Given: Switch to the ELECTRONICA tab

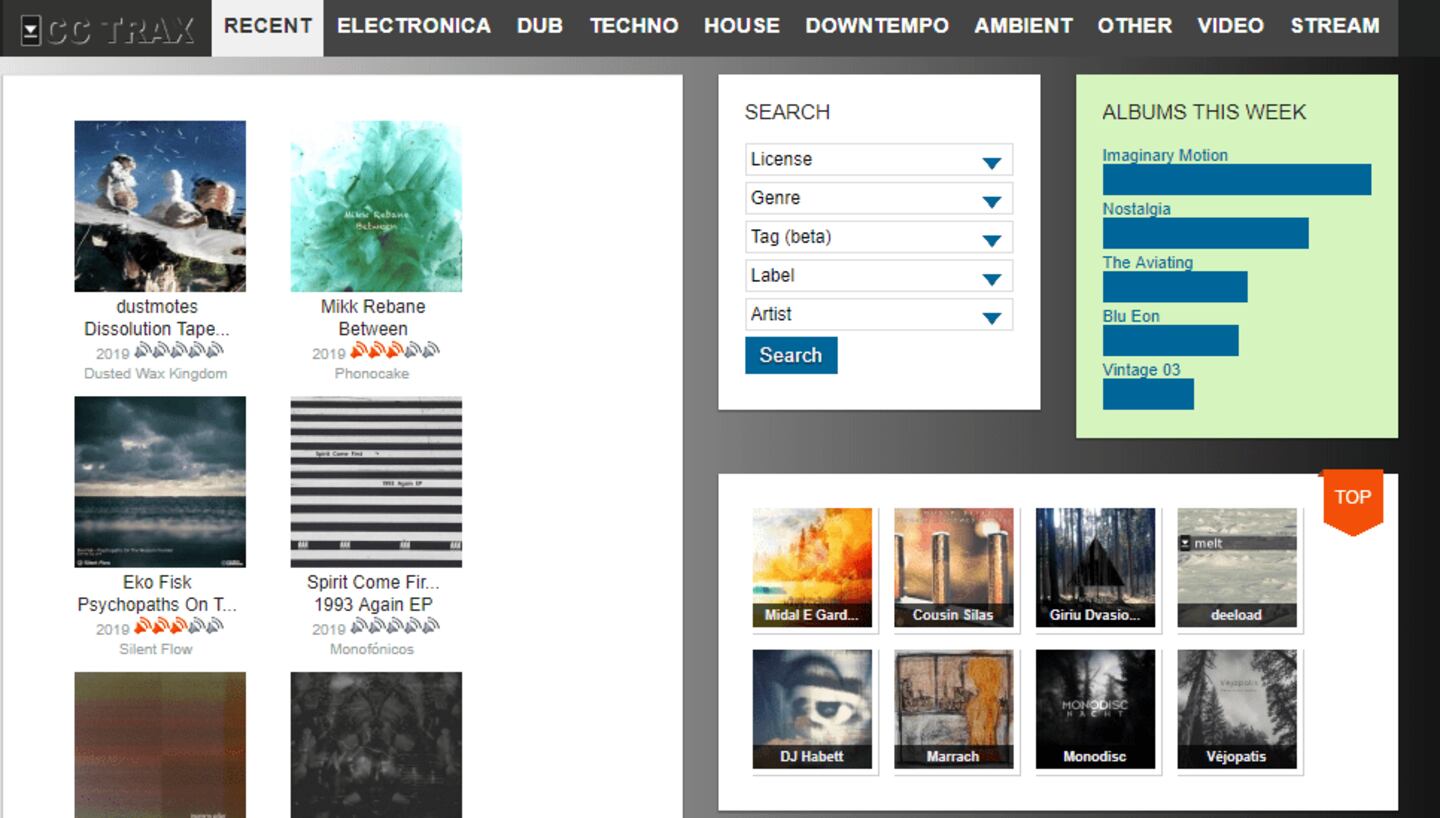Looking at the screenshot, I should [413, 26].
